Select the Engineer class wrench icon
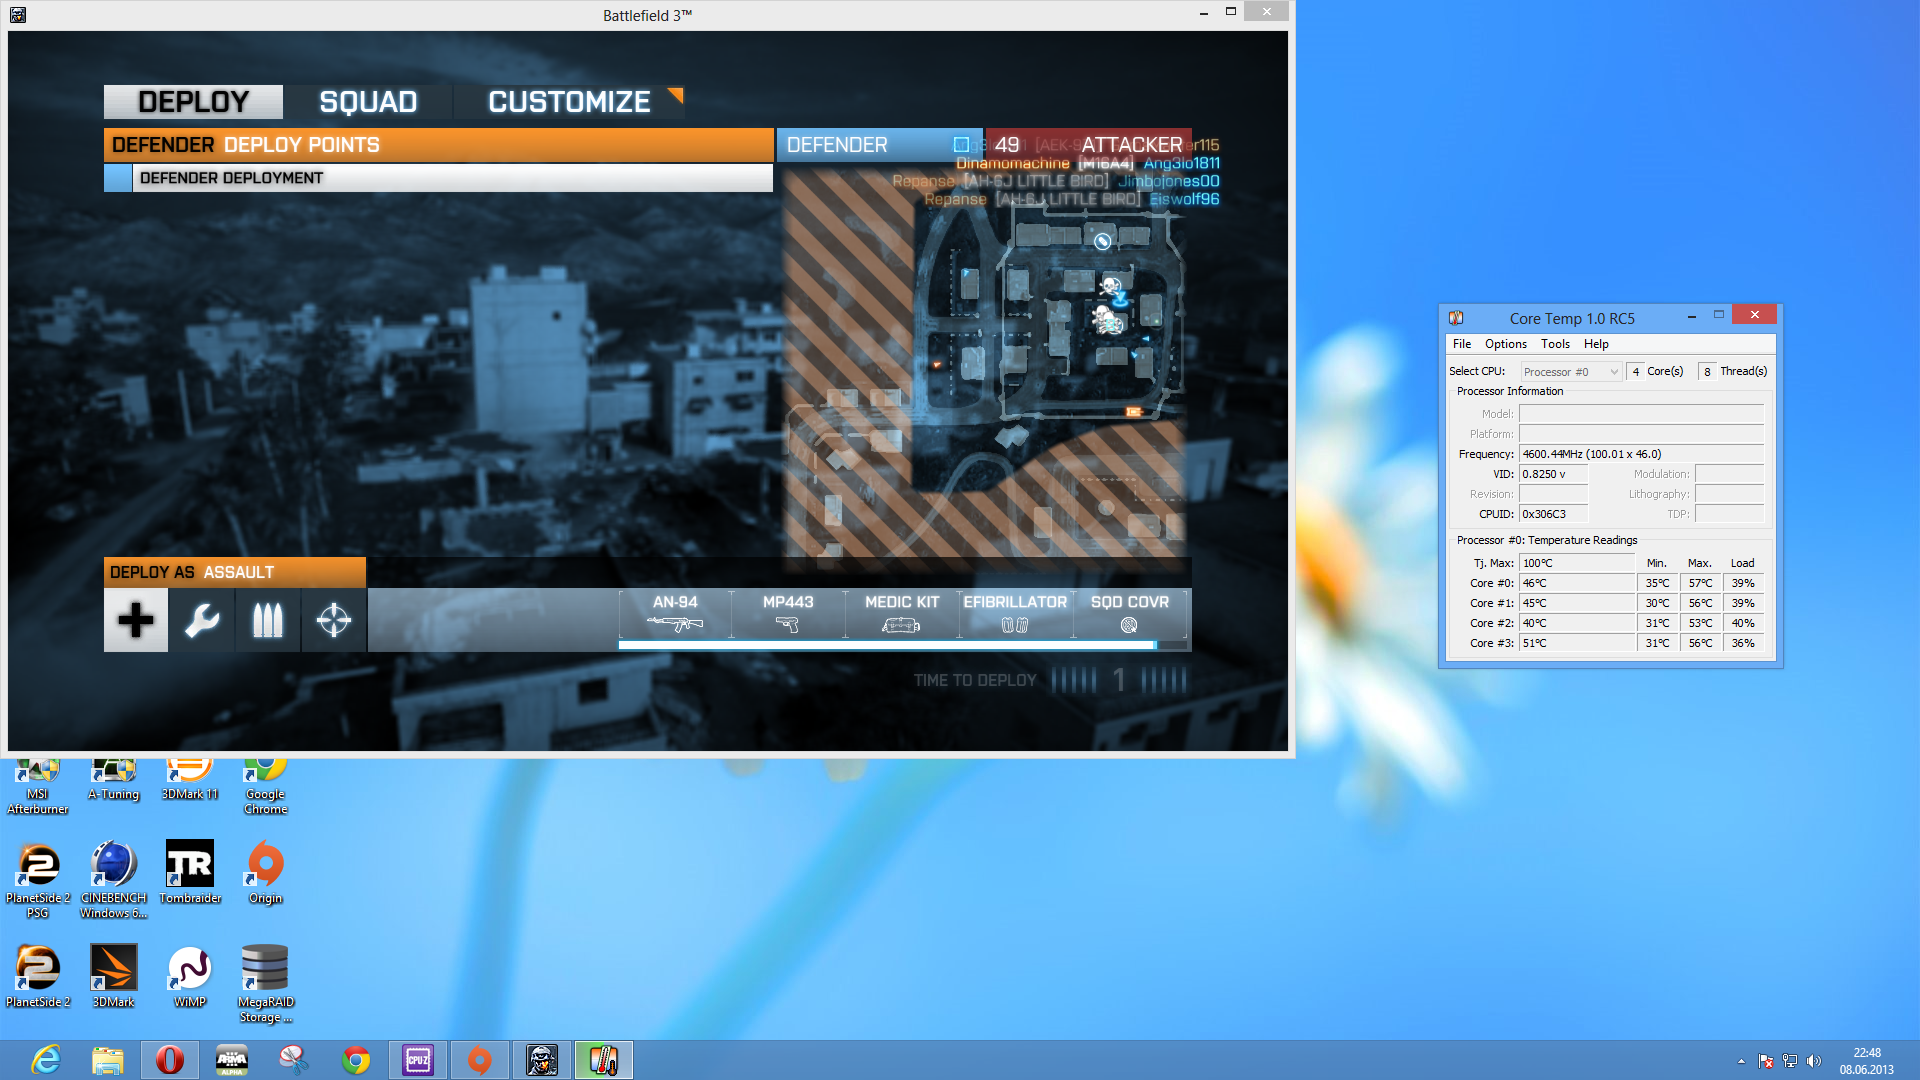Viewport: 1920px width, 1080px height. pyautogui.click(x=202, y=620)
